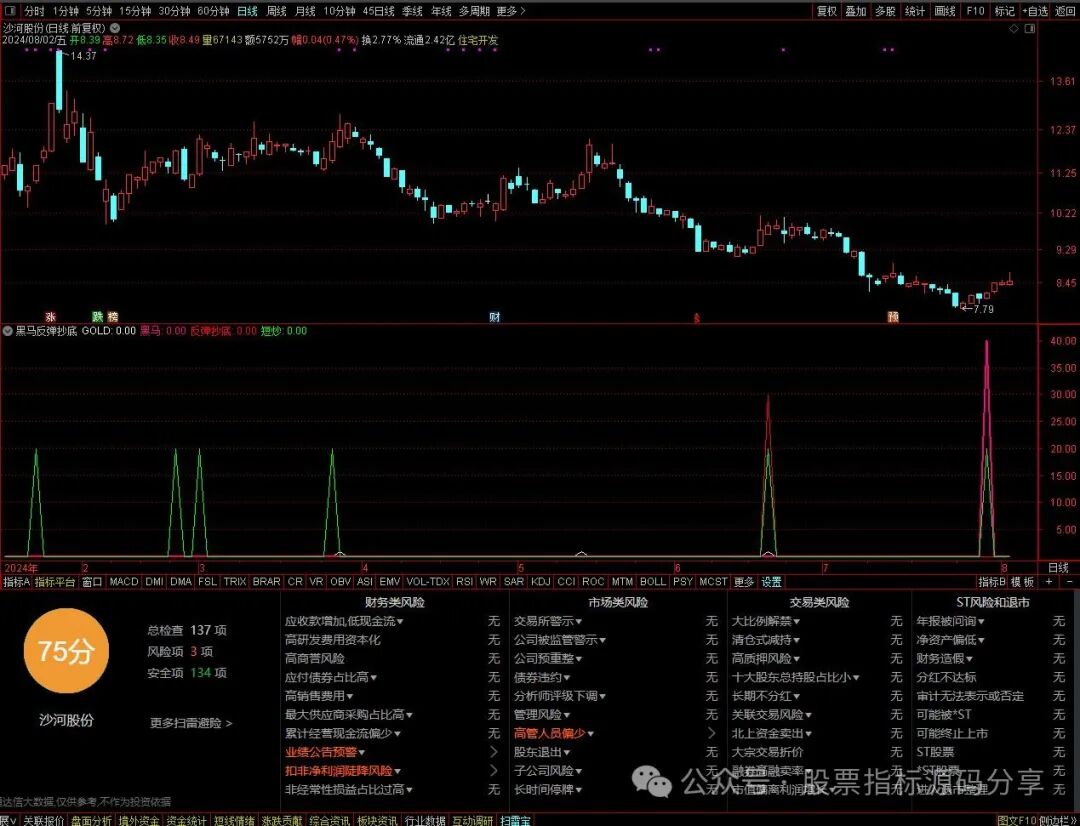This screenshot has width=1080, height=826.
Task: Open the 画线 drawing tool
Action: 945,11
